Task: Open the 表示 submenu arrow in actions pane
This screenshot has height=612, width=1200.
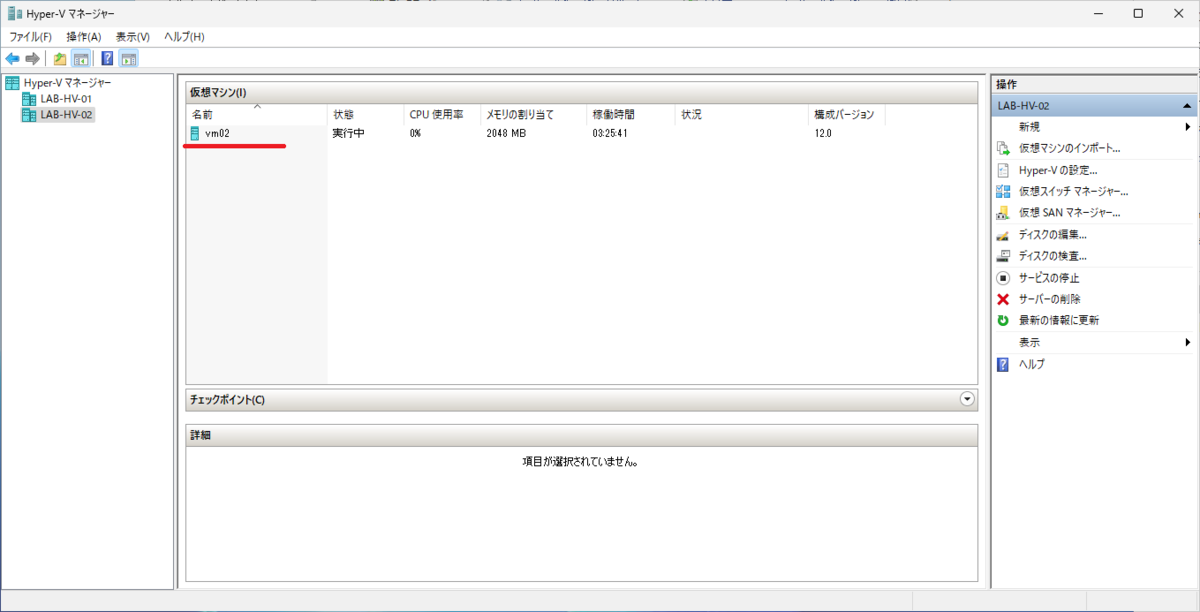Action: (1187, 342)
